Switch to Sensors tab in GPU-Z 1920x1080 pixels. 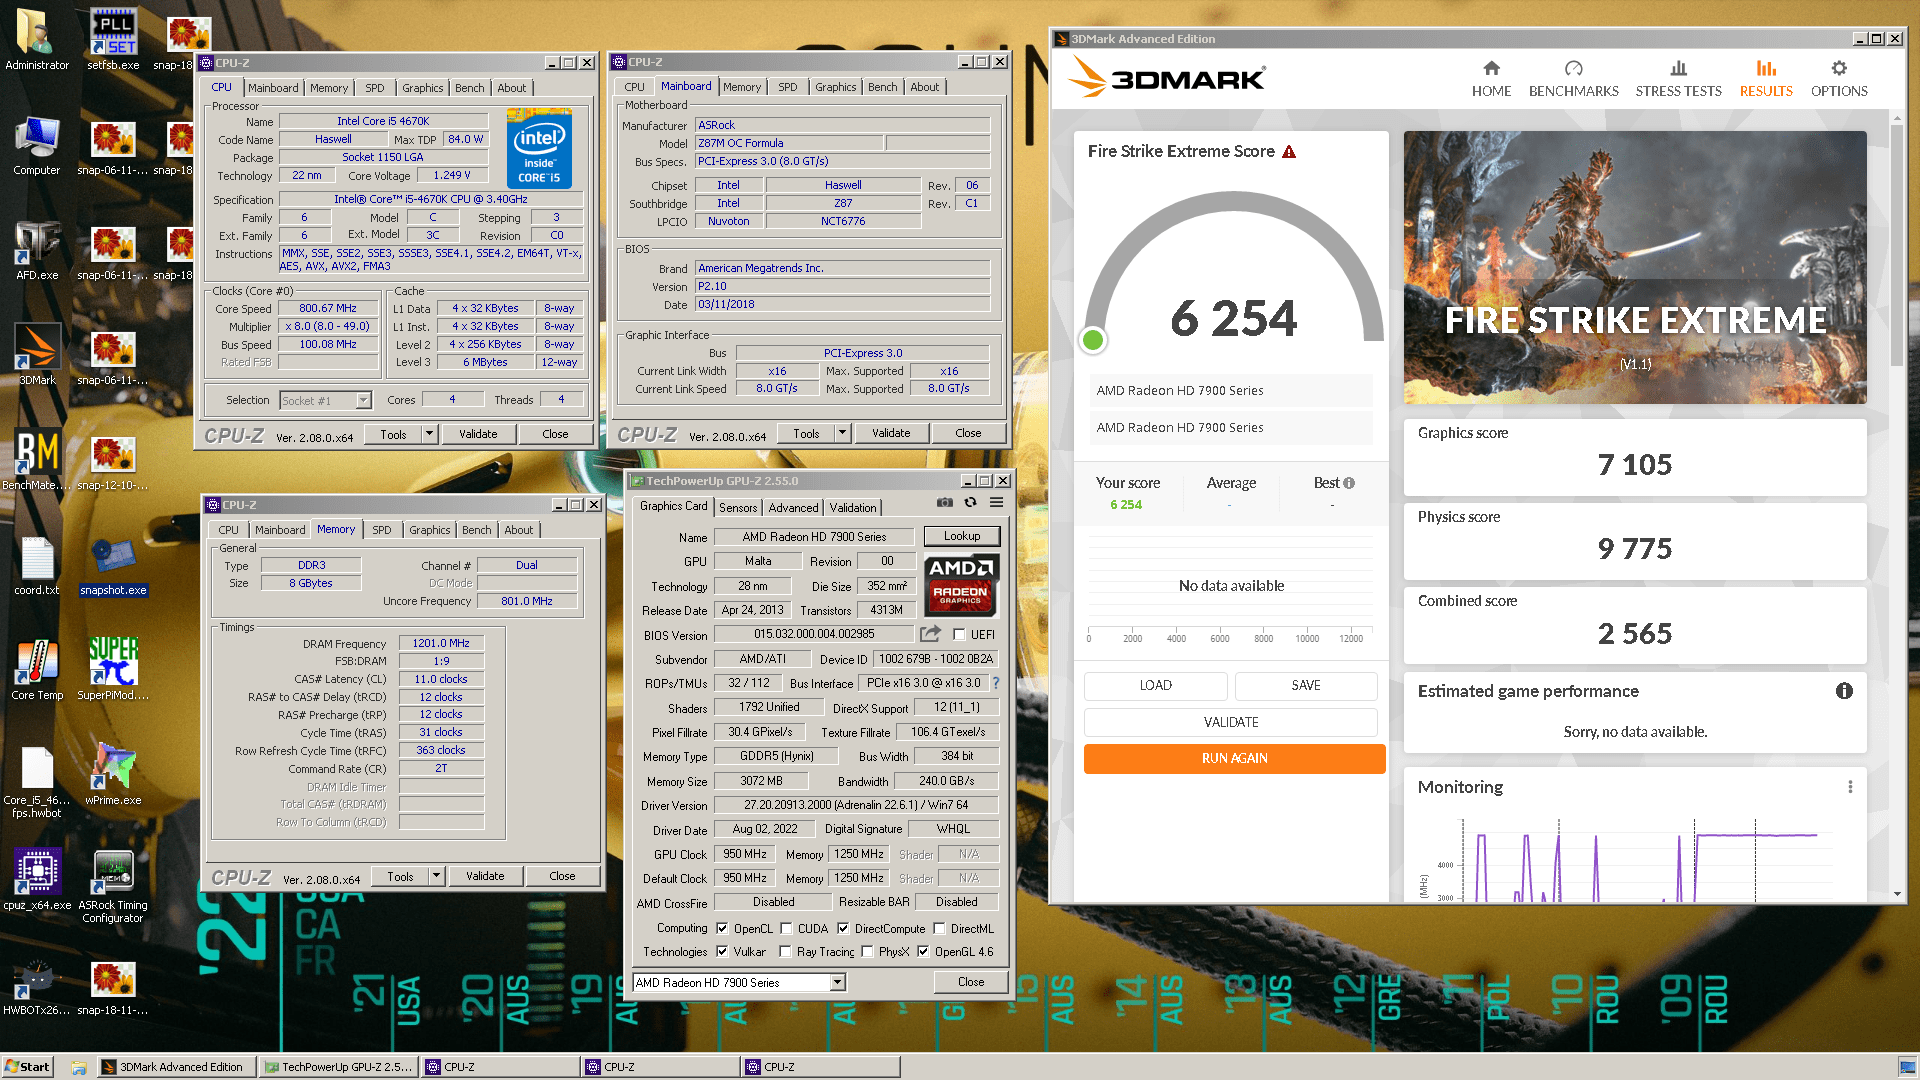[738, 508]
